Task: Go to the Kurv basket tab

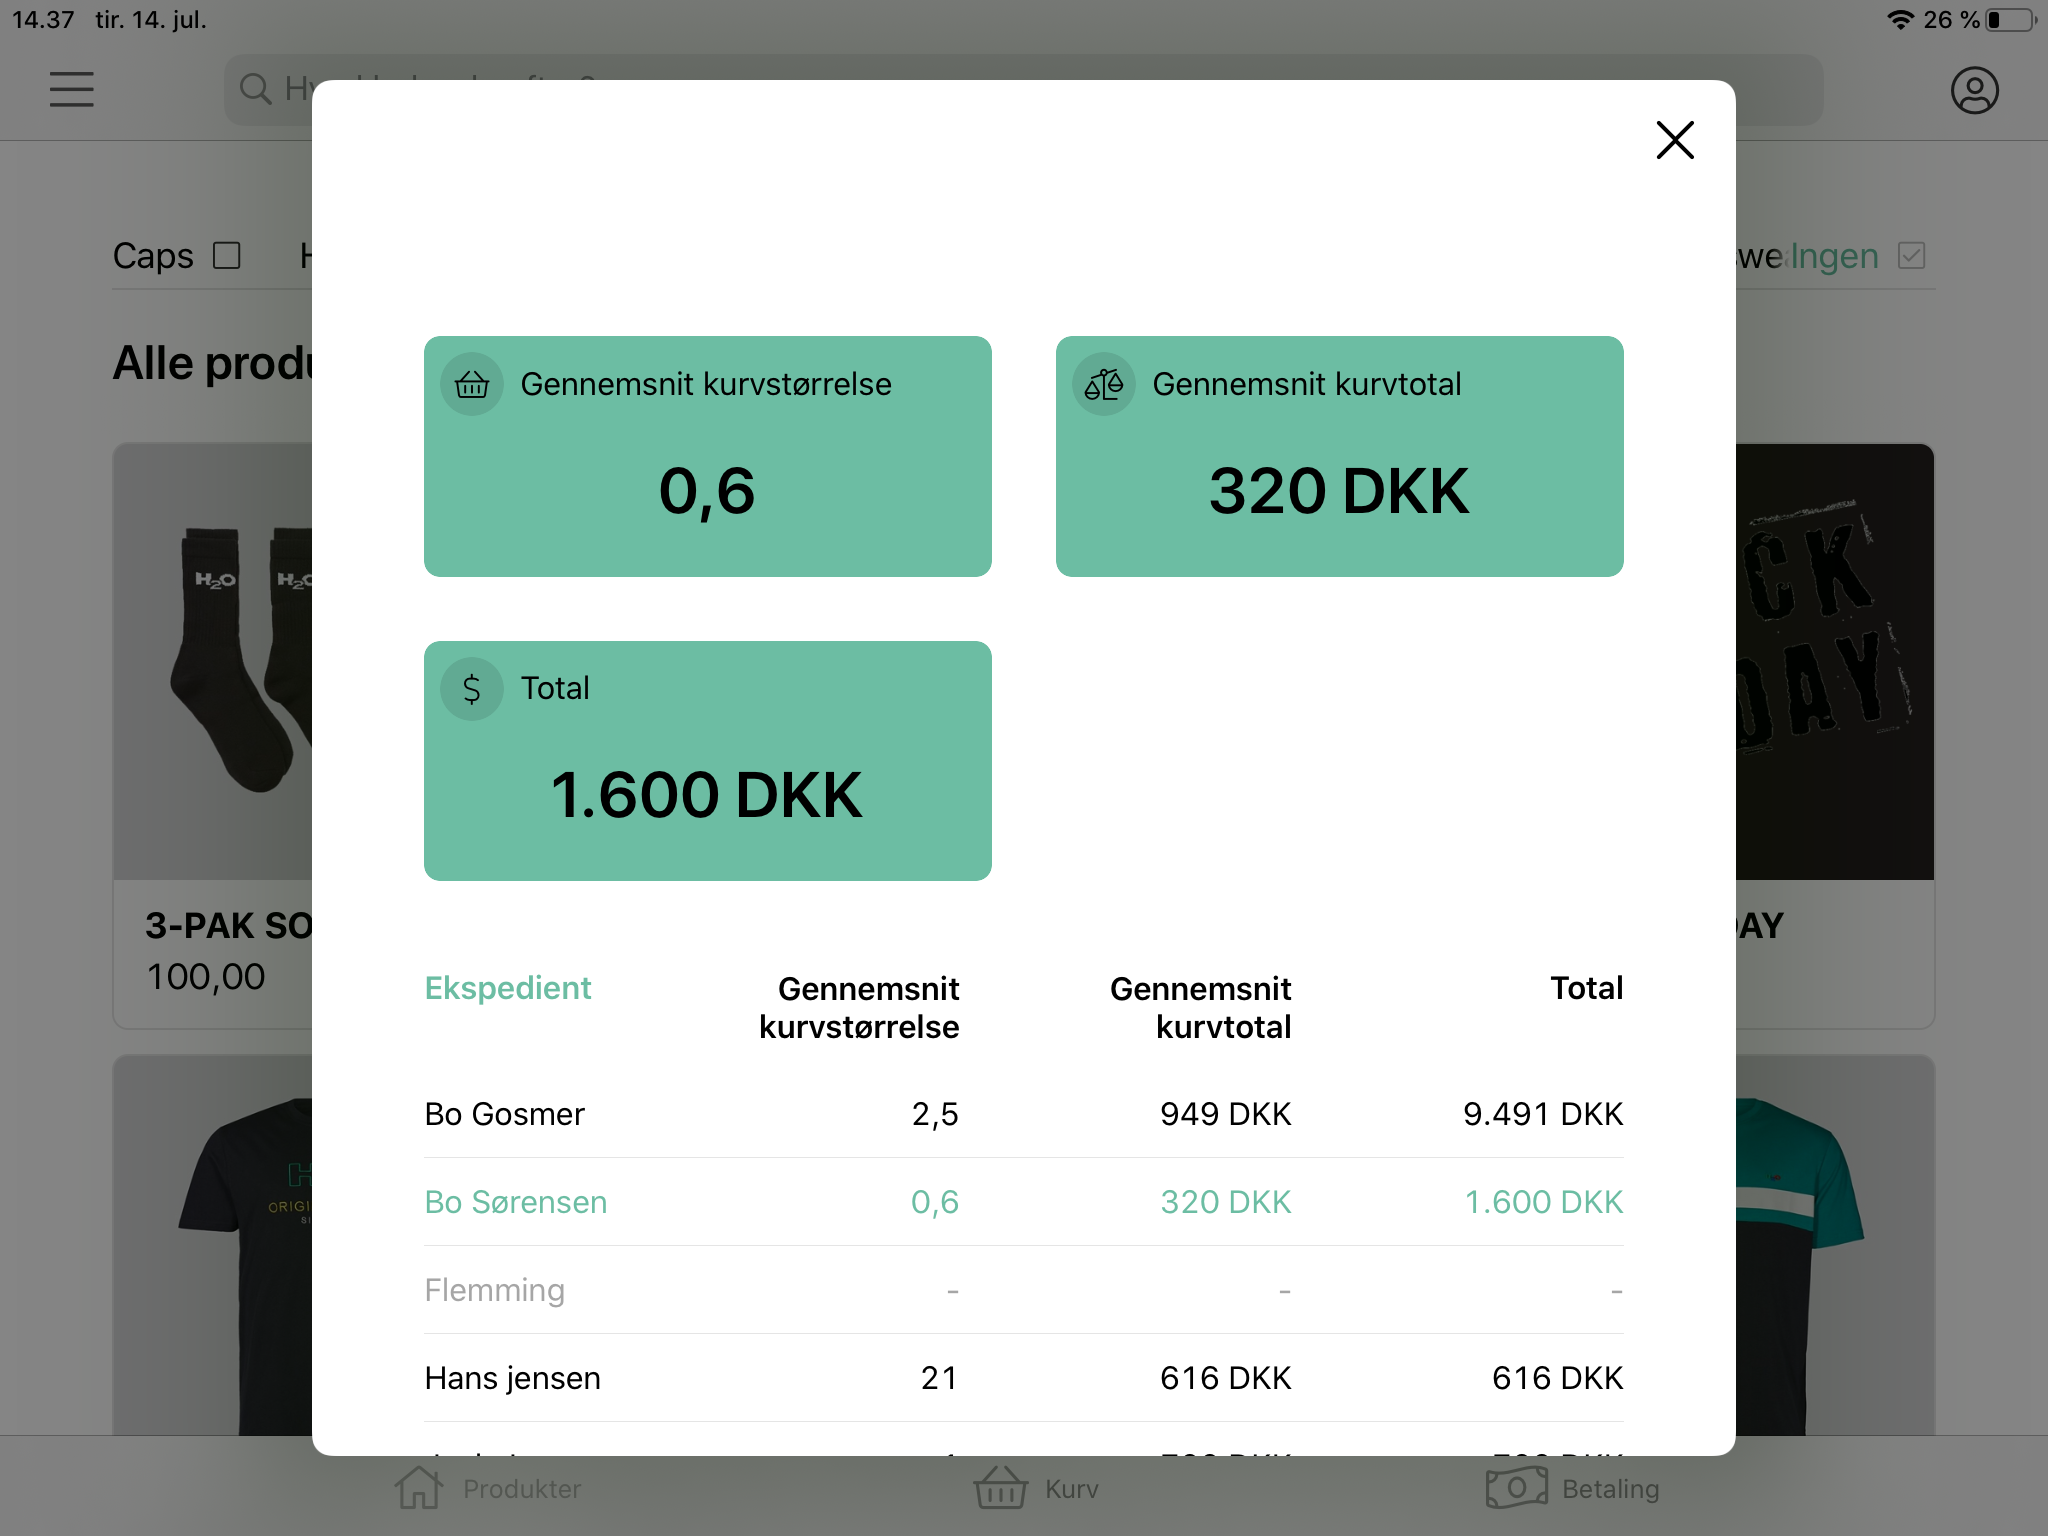Action: coord(1000,1488)
